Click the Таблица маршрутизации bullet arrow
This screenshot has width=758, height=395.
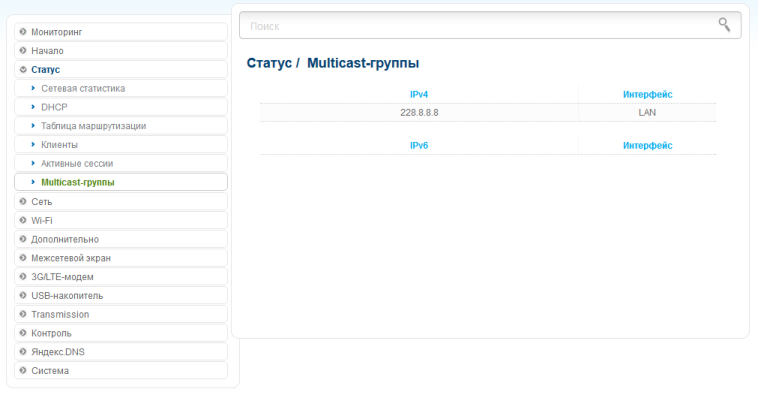(33, 126)
